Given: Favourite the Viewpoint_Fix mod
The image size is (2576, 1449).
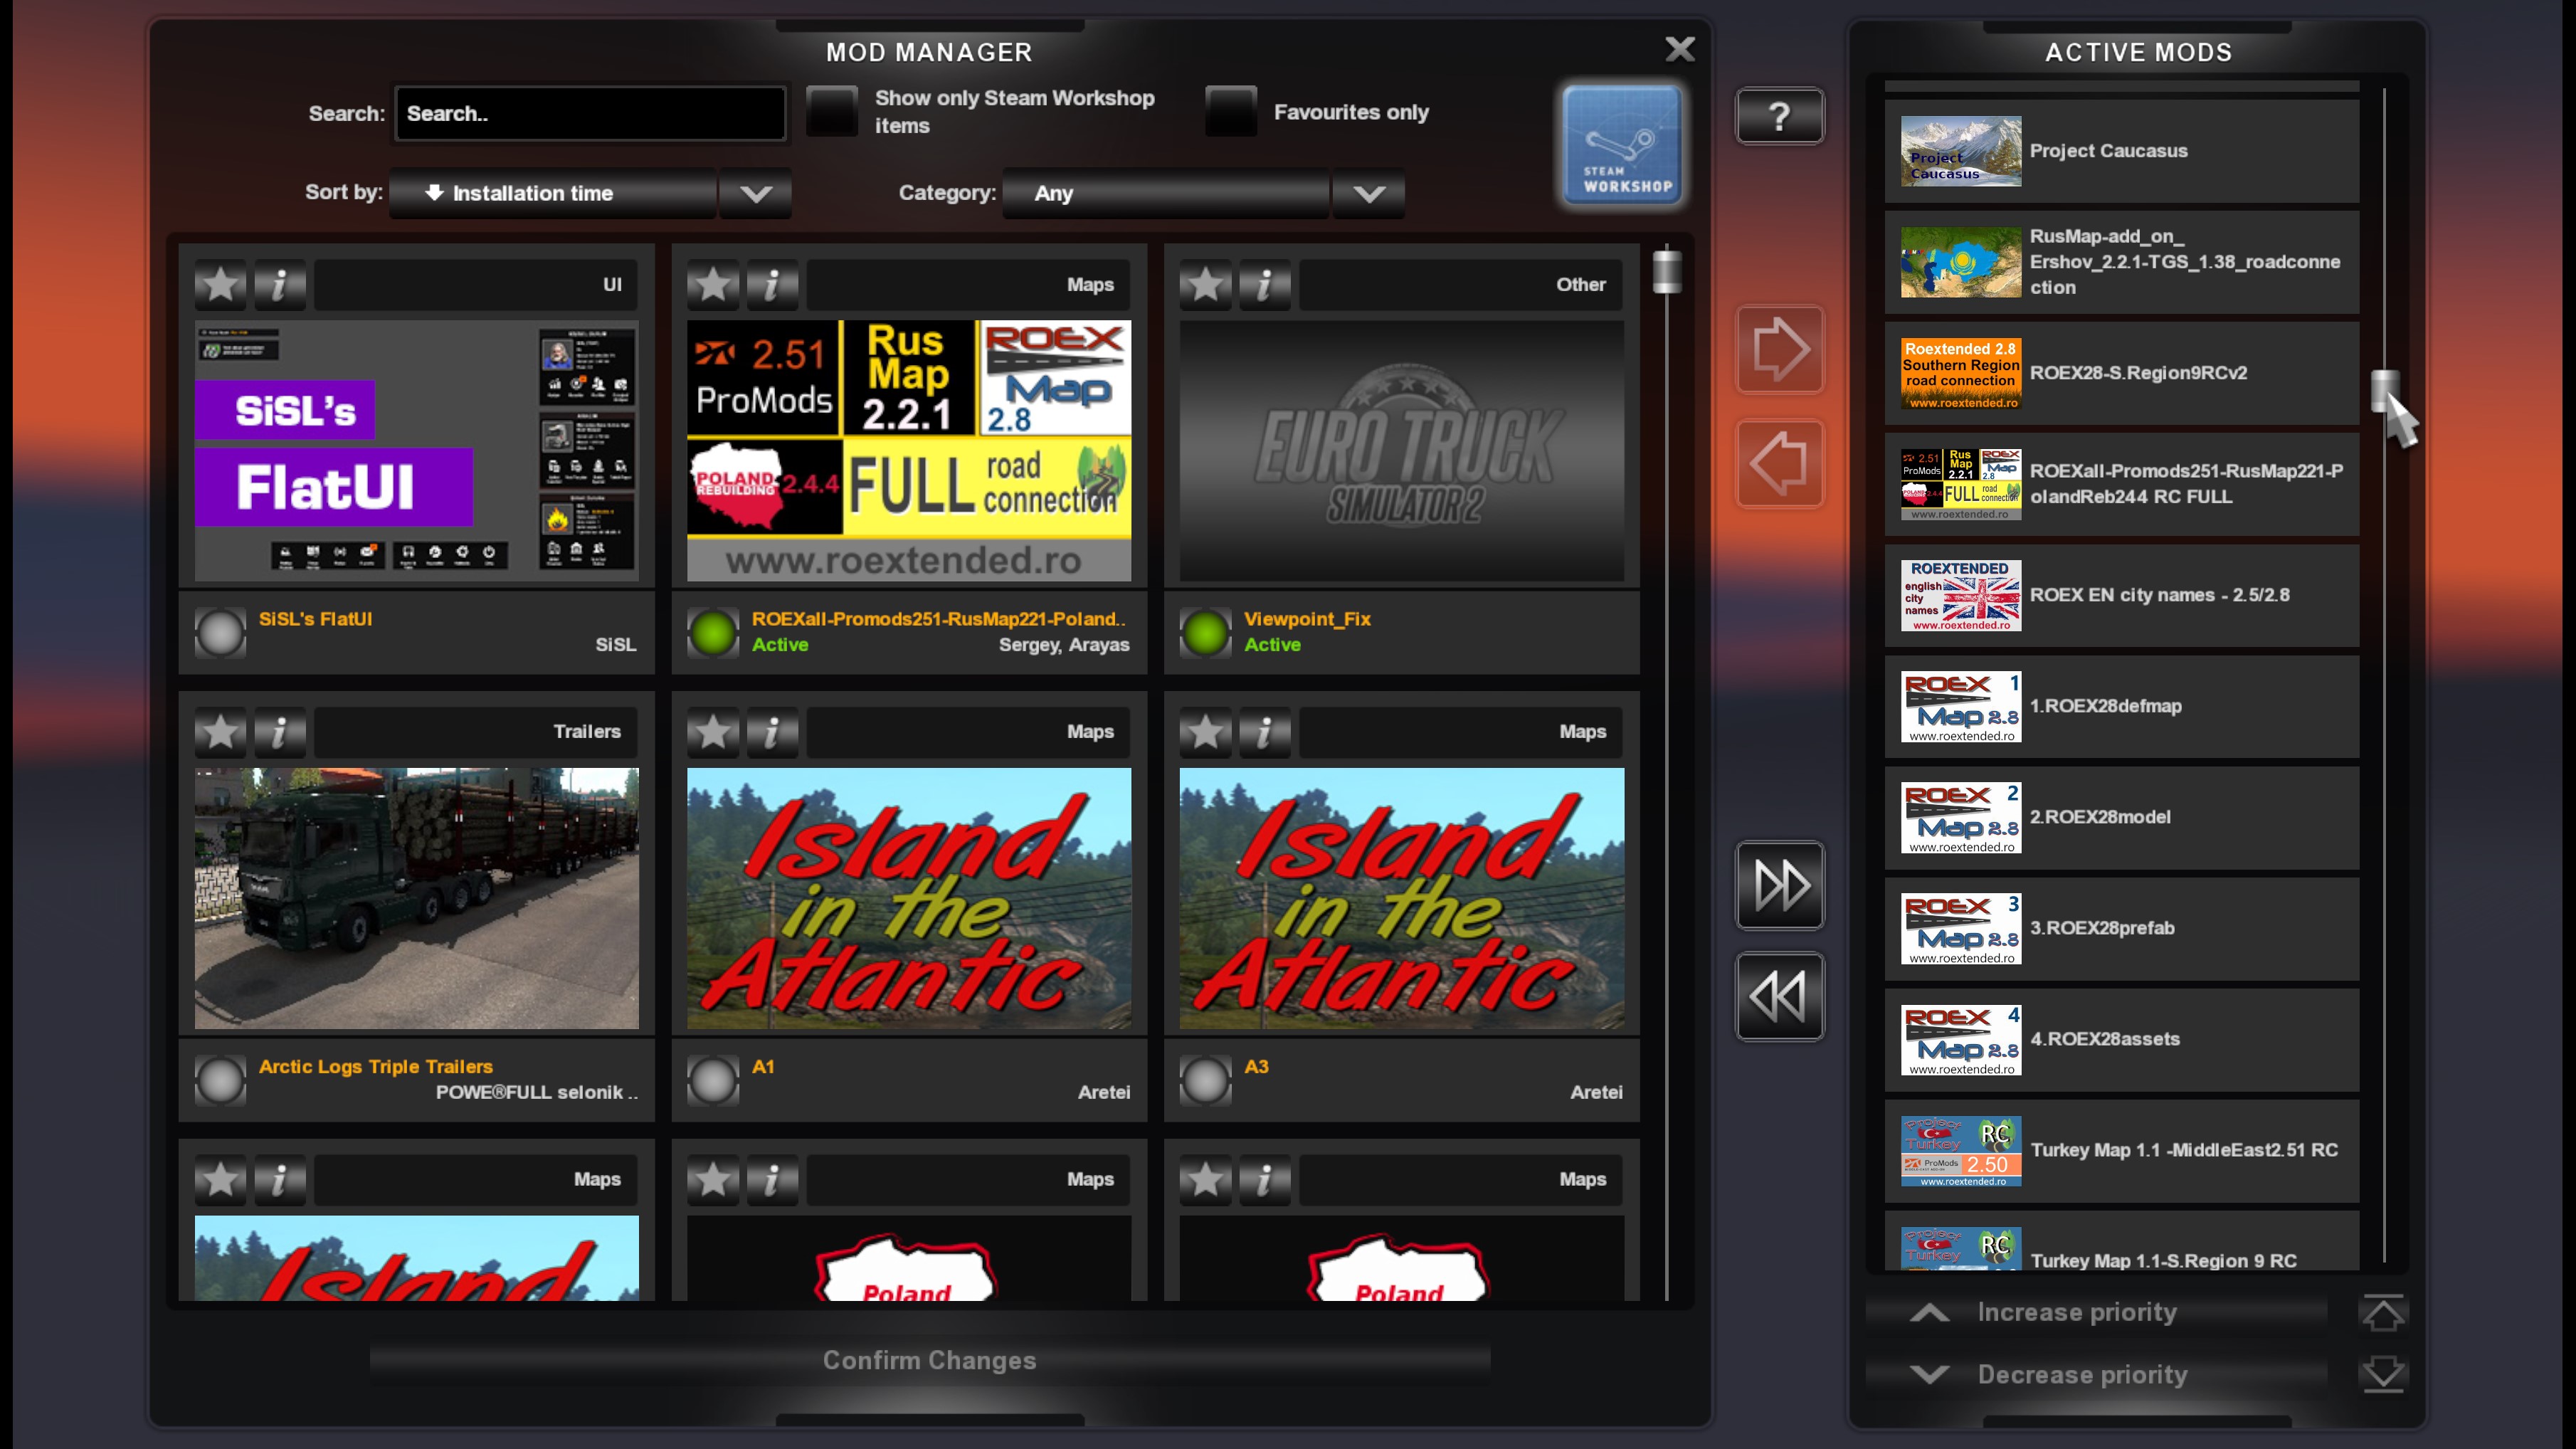Looking at the screenshot, I should pyautogui.click(x=1205, y=285).
